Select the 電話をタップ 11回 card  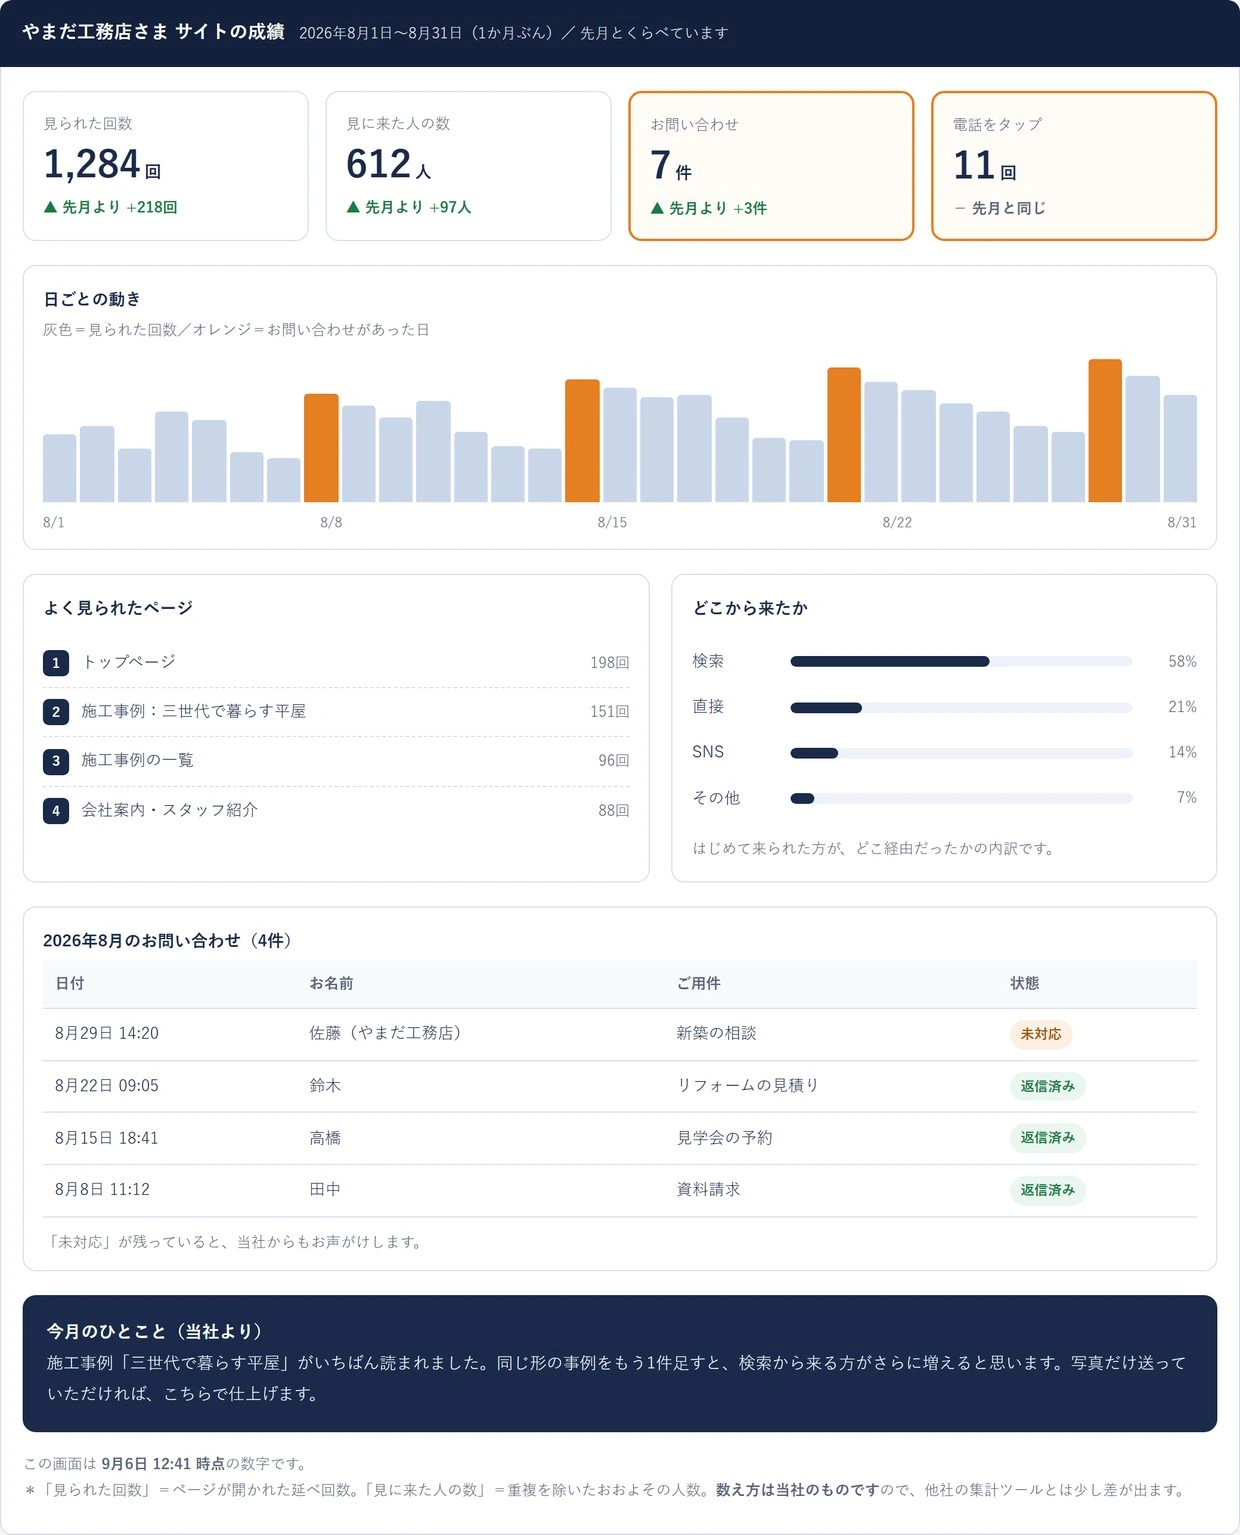point(1074,166)
